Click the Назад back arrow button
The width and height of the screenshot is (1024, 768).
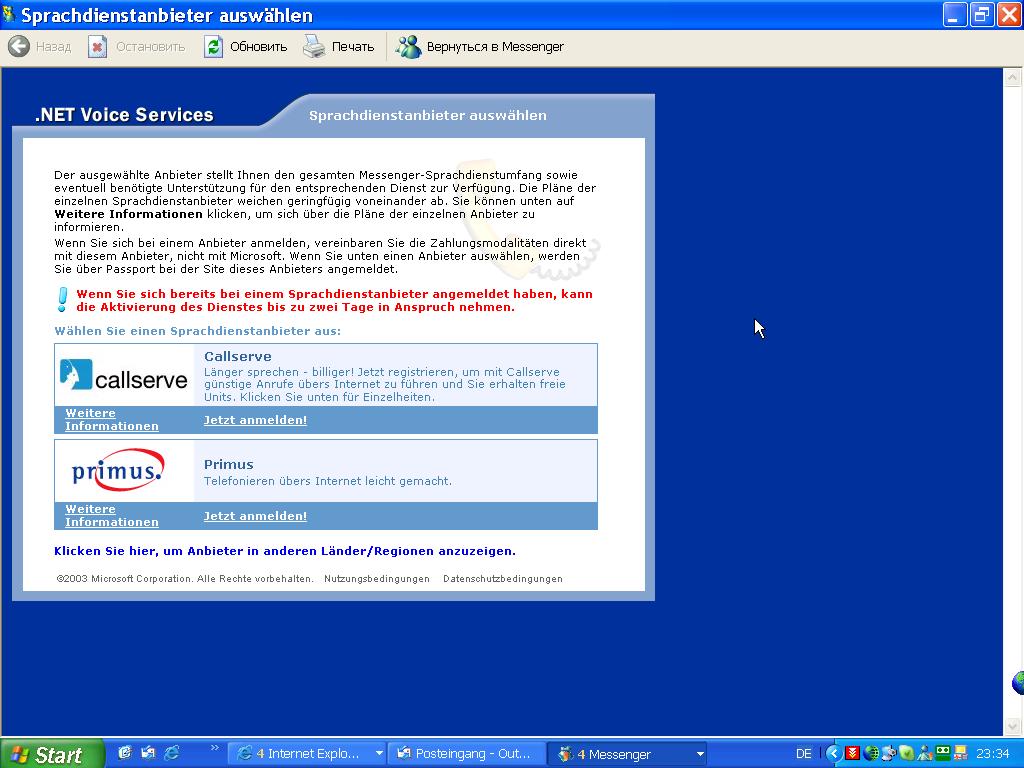pos(39,46)
